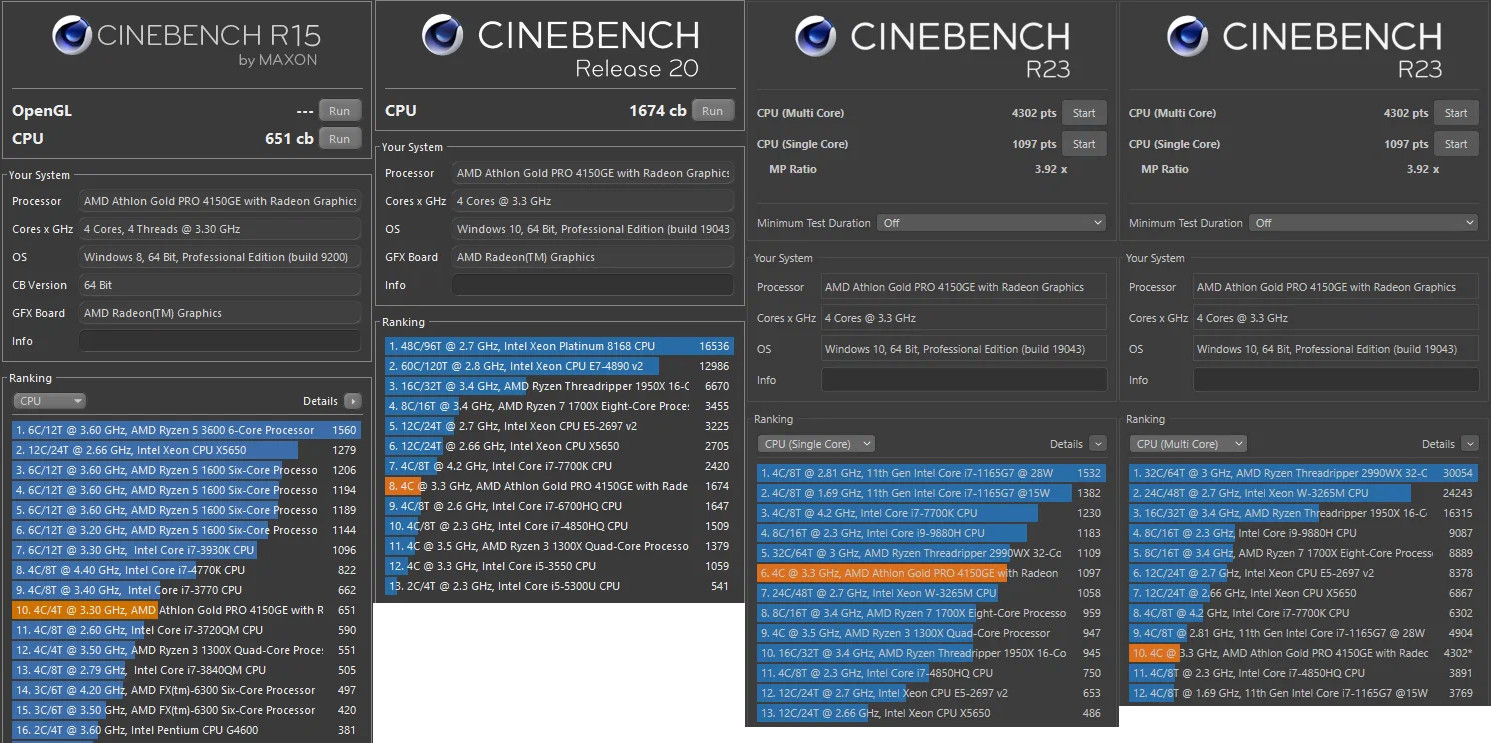Select Ryzen 7 1700X row scoring 3455 in R20
The width and height of the screenshot is (1491, 743).
(x=560, y=406)
